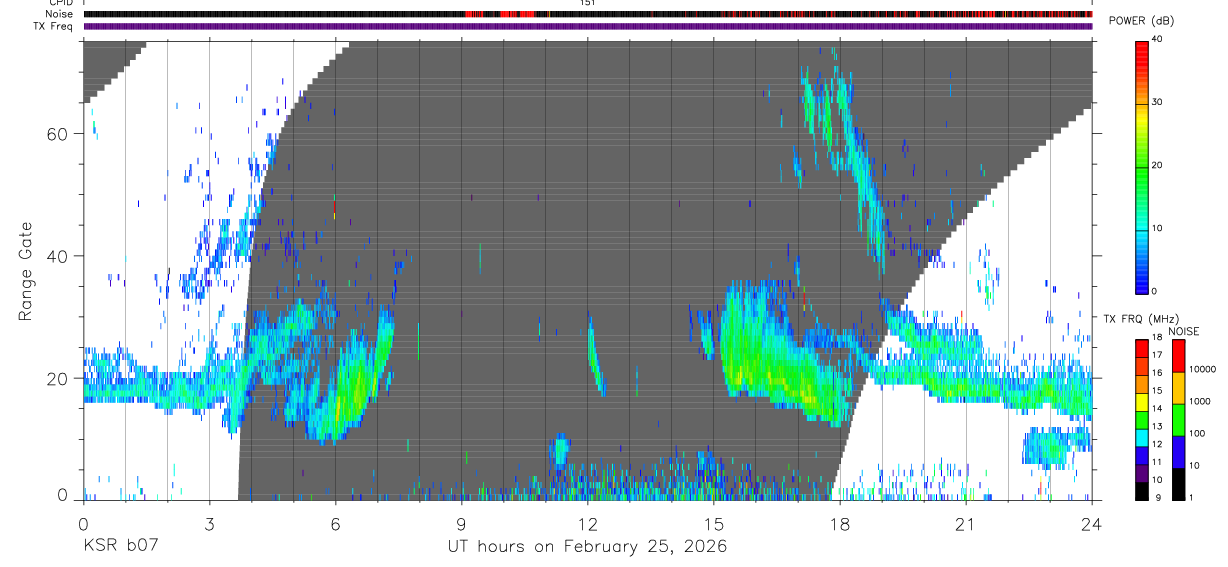Pick black 9–10 MHz TX FRQ swatch
Image resolution: width=1228 pixels, height=567 pixels.
coord(1142,490)
